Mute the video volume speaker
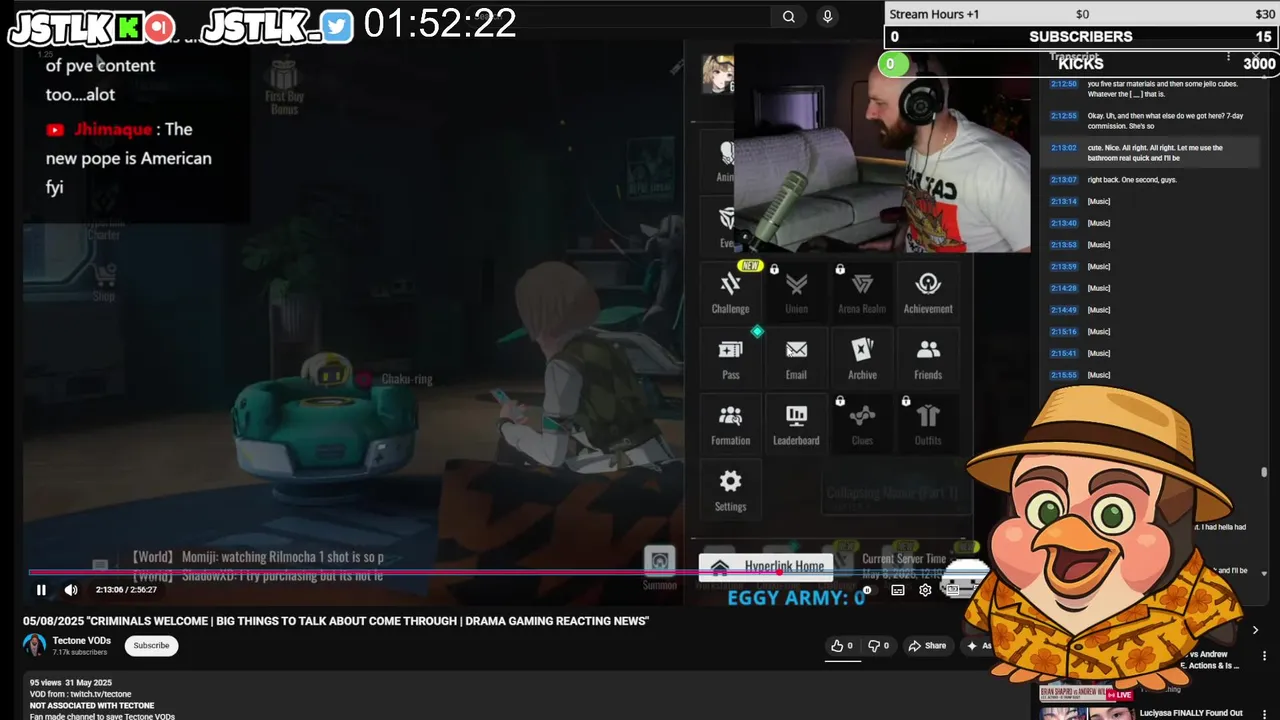The width and height of the screenshot is (1280, 720). point(71,590)
